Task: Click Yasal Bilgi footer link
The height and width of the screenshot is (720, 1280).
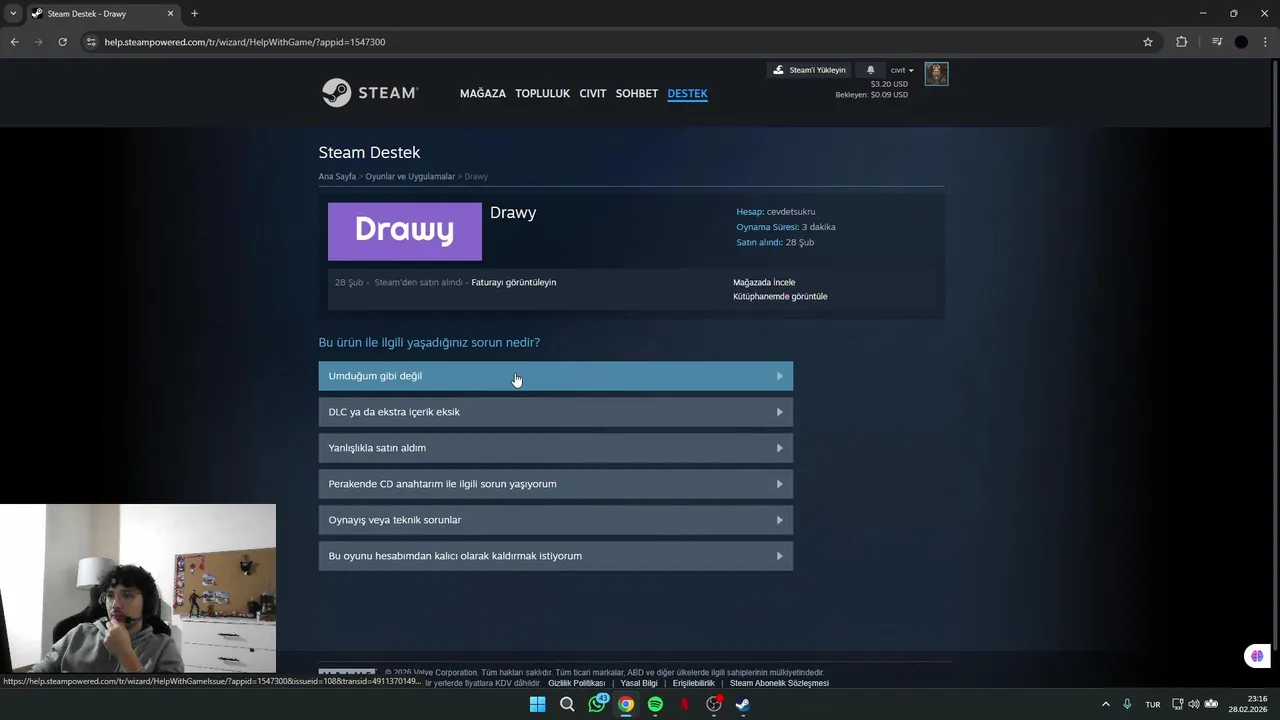Action: [x=639, y=683]
